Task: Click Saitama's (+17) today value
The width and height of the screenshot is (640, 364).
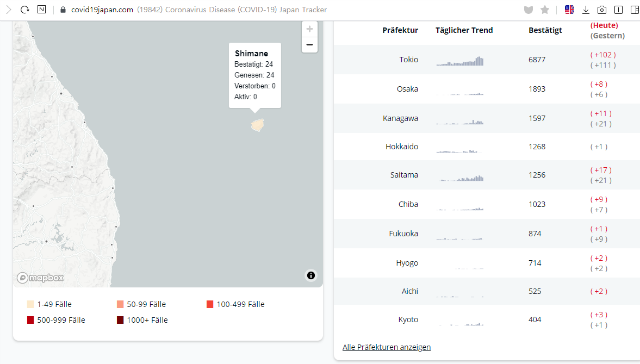Action: pos(601,170)
